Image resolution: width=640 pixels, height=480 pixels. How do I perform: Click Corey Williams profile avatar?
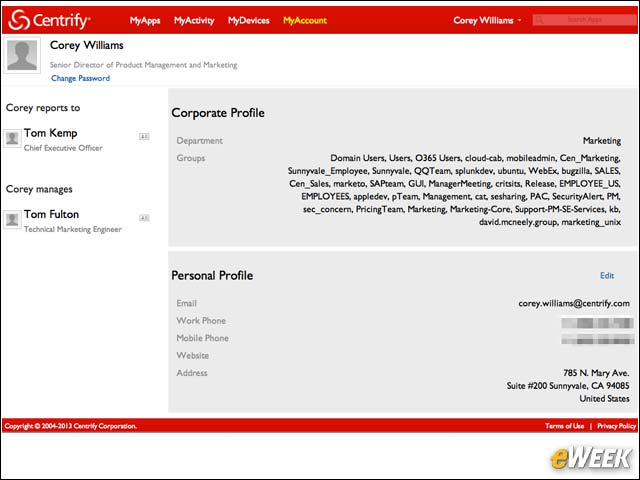[22, 56]
